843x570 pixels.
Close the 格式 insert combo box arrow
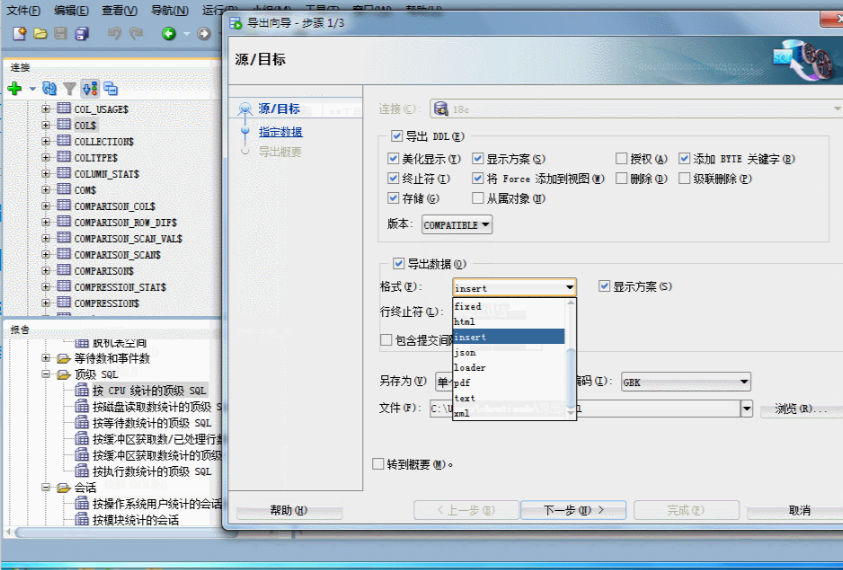point(569,288)
